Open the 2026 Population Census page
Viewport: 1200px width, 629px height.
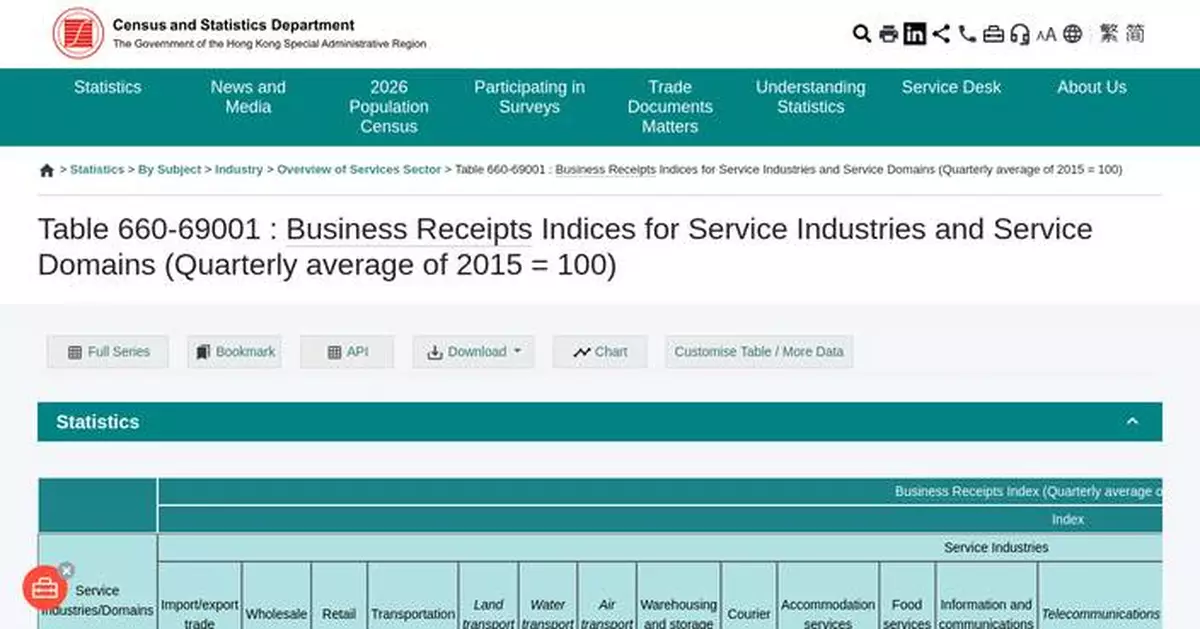389,107
